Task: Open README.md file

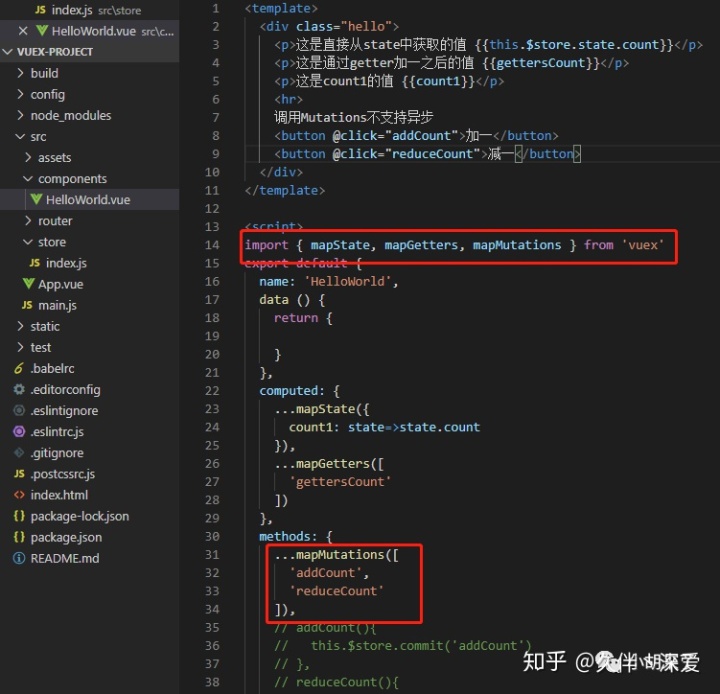Action: point(90,559)
